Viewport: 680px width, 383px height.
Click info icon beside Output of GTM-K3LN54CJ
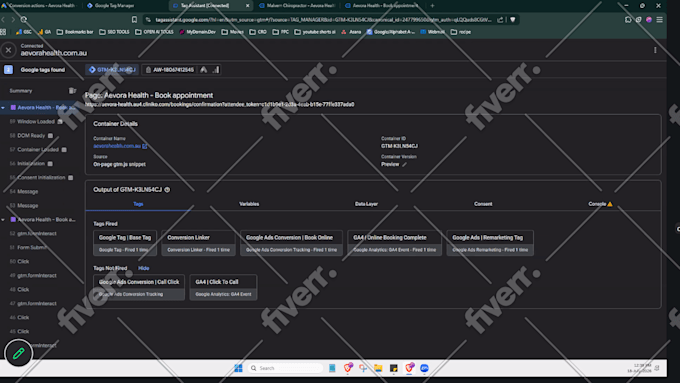point(167,190)
